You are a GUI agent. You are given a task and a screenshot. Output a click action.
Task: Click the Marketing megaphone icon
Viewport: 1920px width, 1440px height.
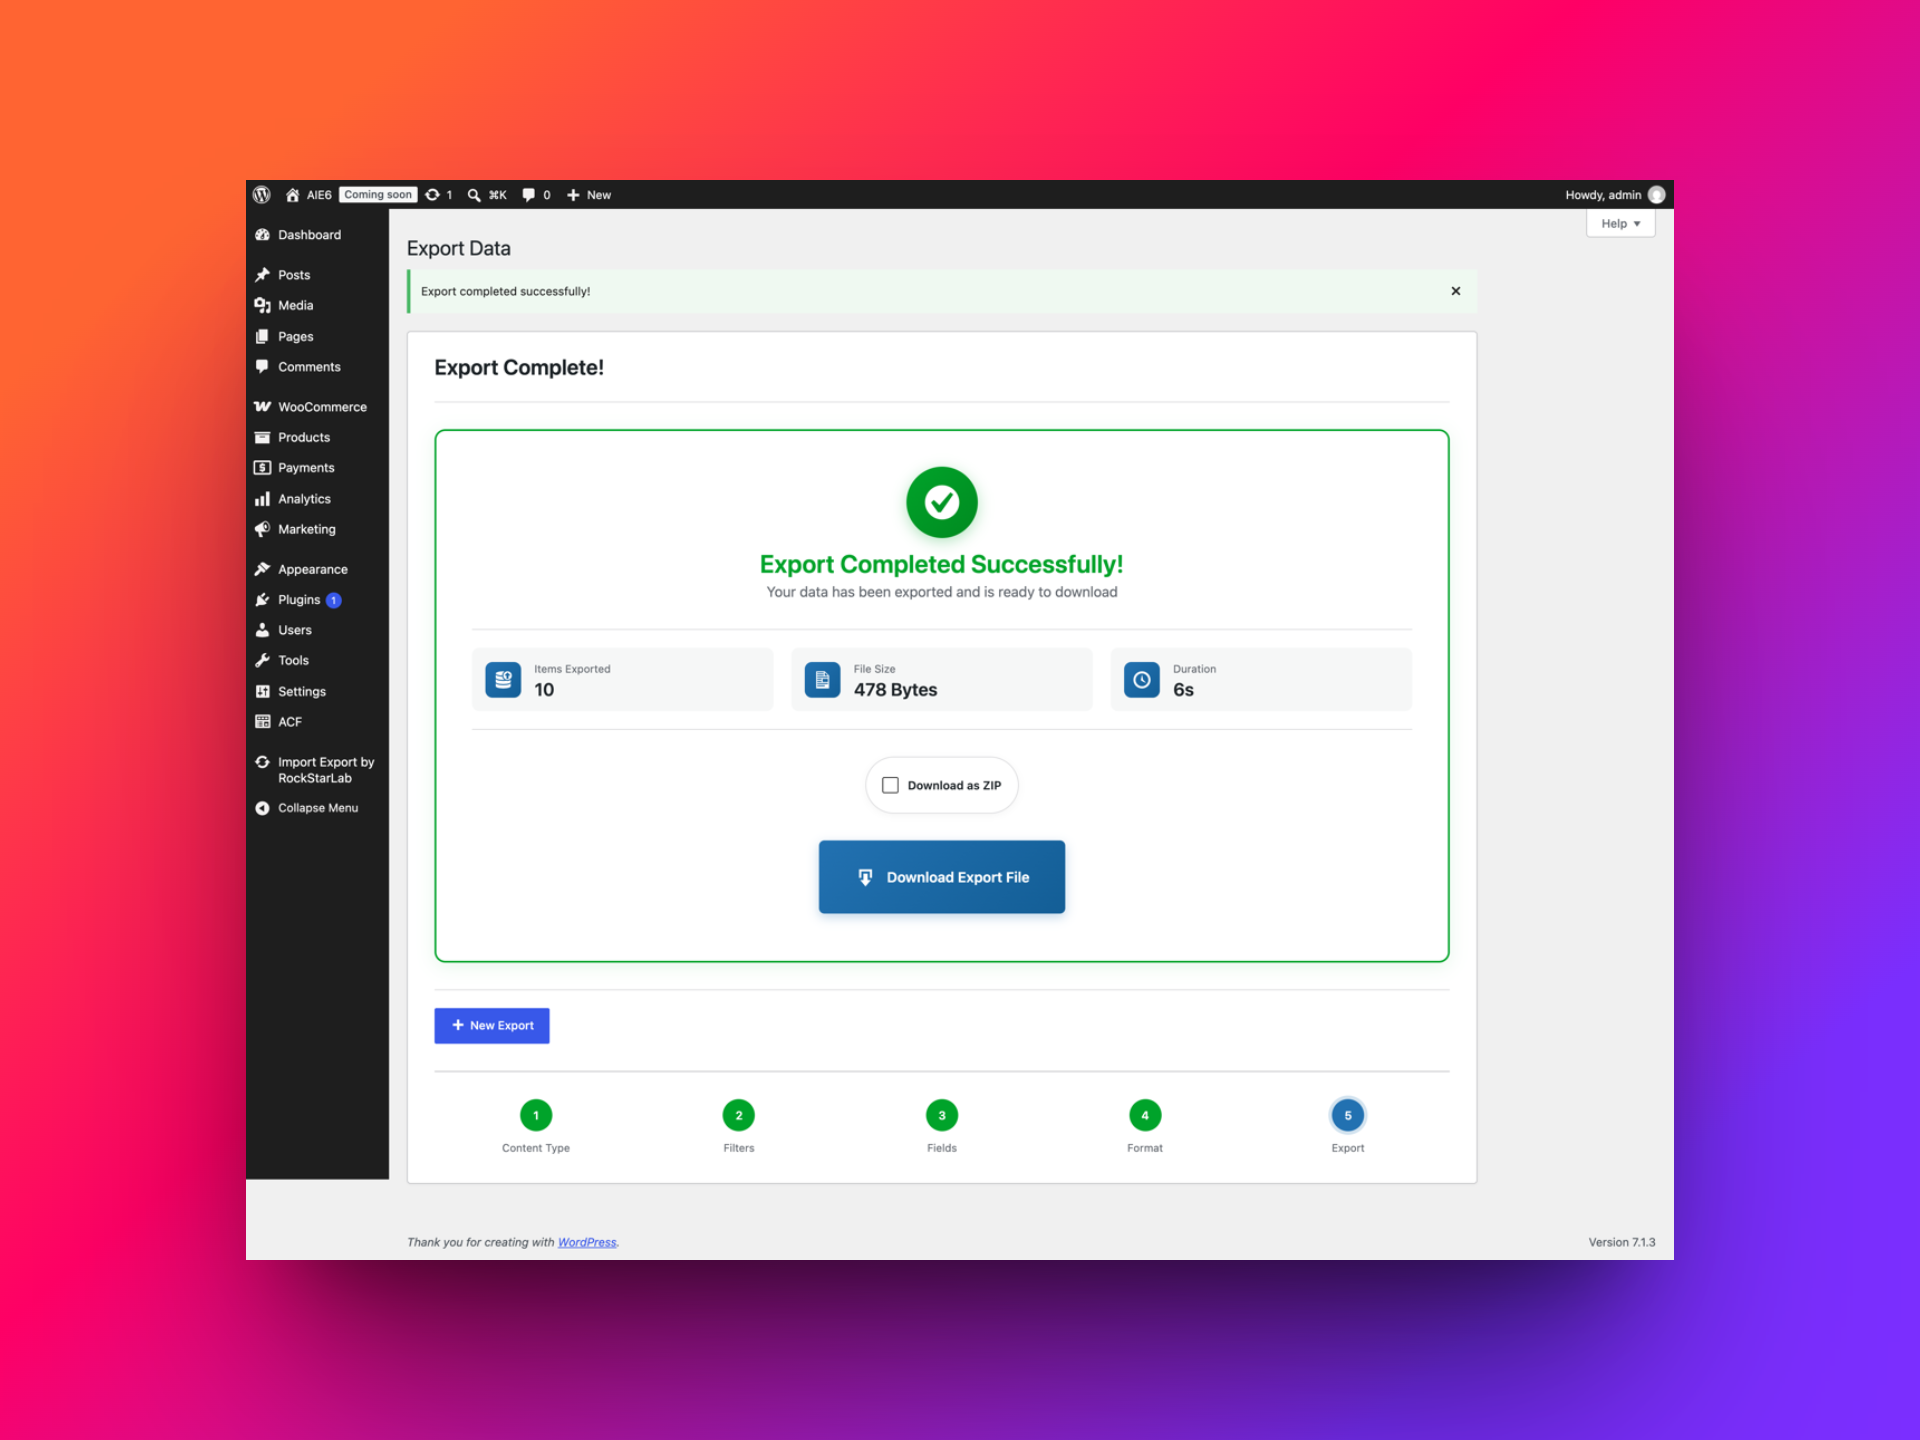(262, 529)
